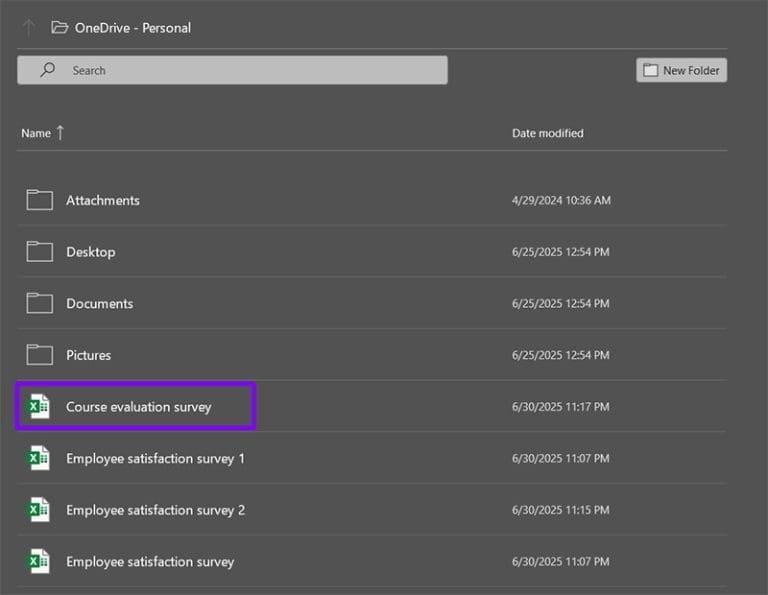Open the Attachments folder by name
This screenshot has height=595, width=768.
(103, 200)
